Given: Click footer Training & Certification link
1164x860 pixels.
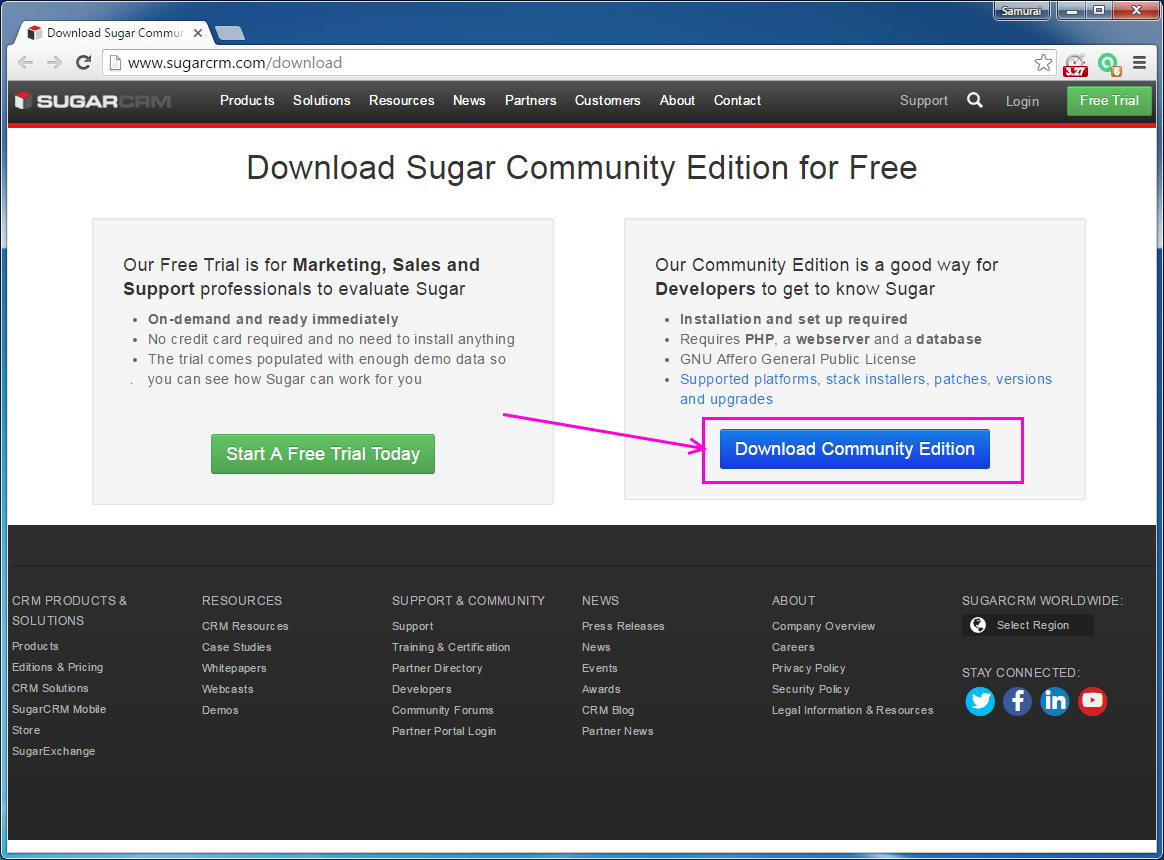Looking at the screenshot, I should [451, 647].
